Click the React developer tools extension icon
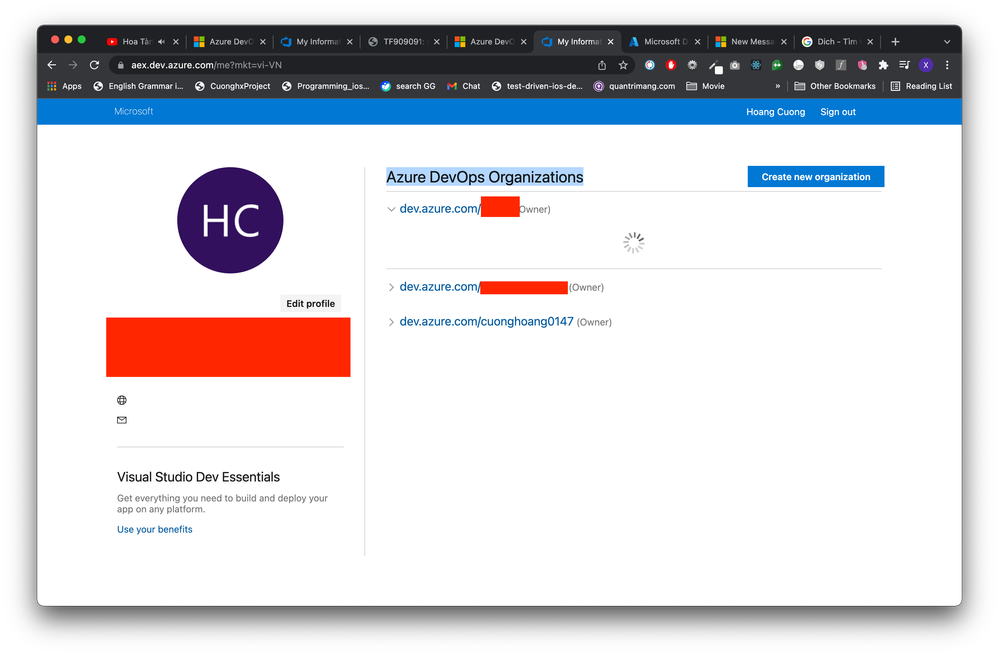Viewport: 999px width, 655px height. [756, 65]
